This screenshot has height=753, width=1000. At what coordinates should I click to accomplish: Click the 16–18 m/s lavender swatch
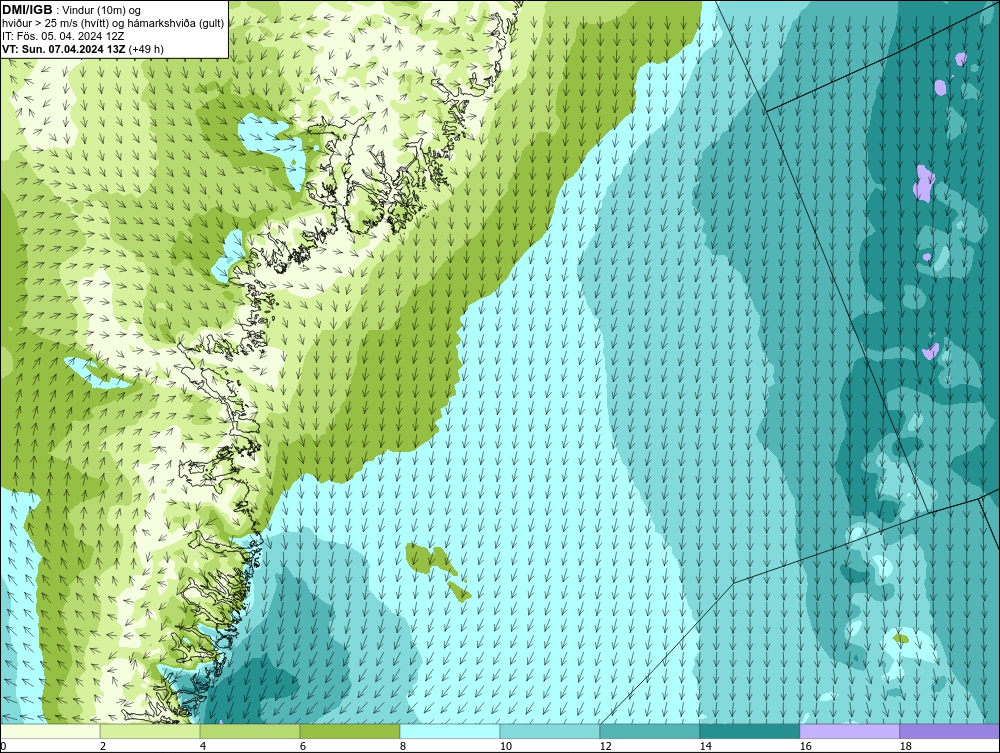pos(849,731)
